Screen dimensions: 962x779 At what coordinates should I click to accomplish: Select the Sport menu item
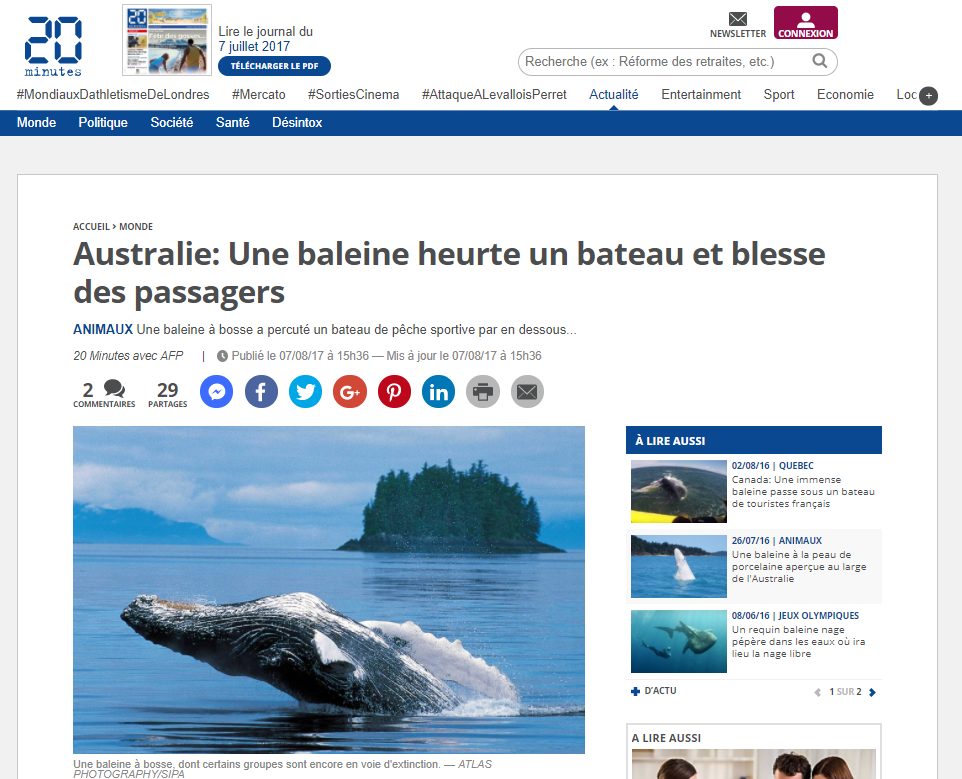click(779, 94)
